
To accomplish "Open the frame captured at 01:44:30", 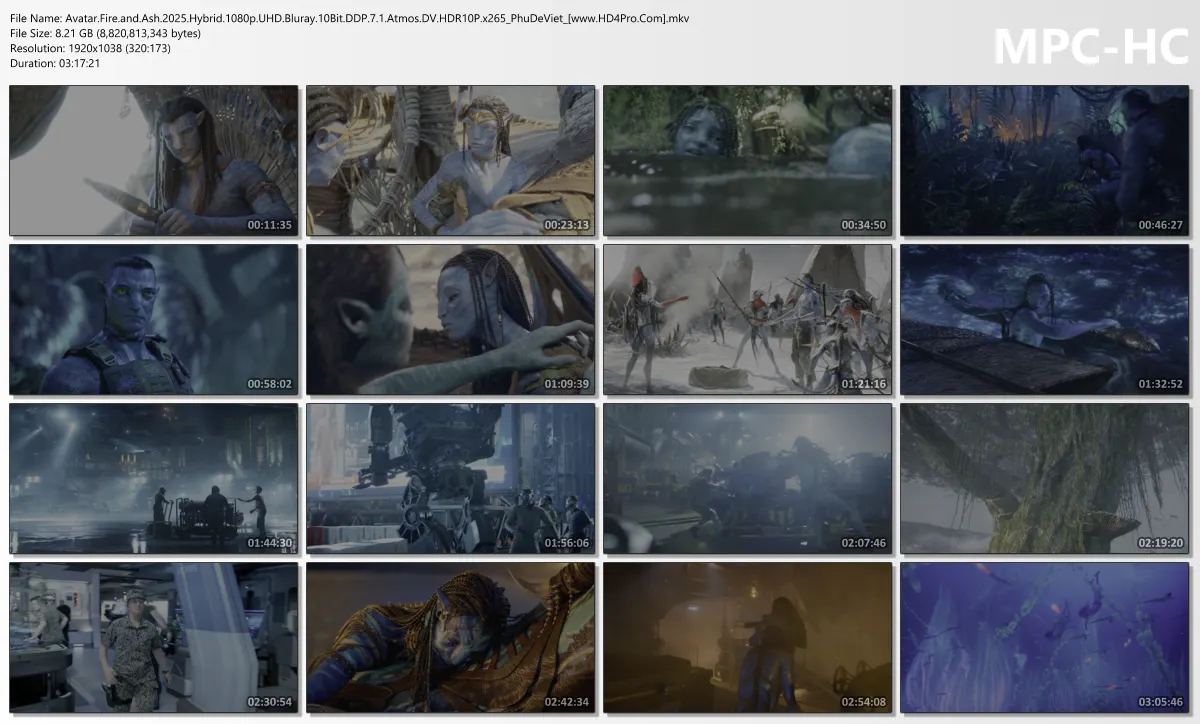I will 154,478.
